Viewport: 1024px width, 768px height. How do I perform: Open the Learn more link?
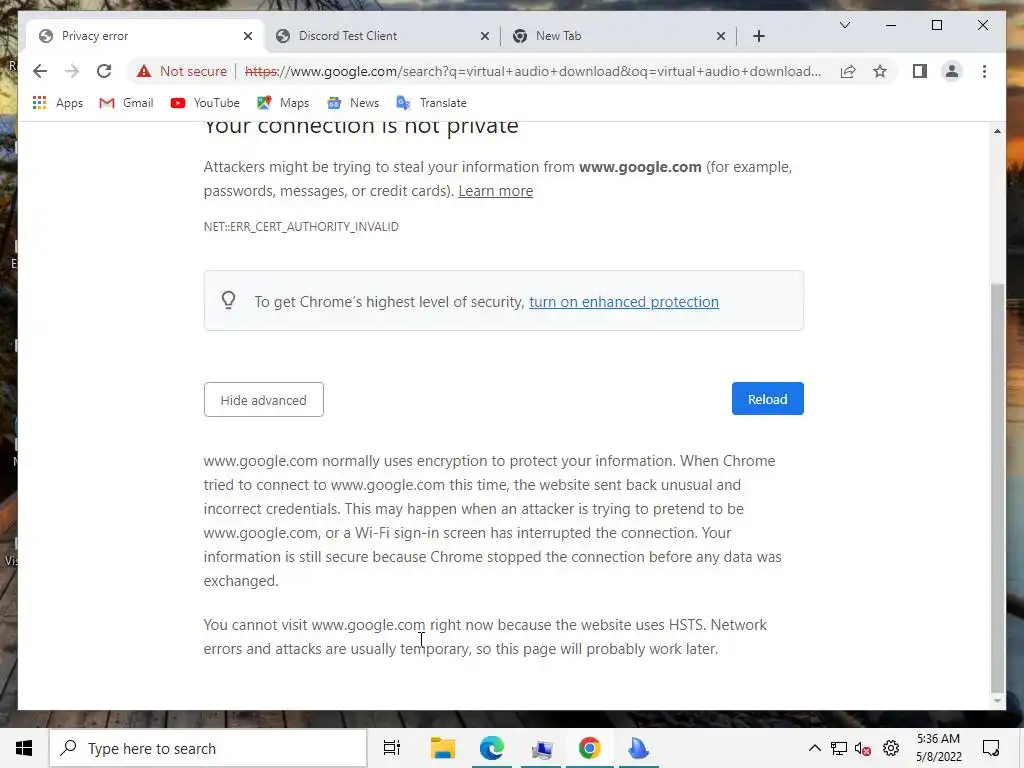pyautogui.click(x=495, y=191)
